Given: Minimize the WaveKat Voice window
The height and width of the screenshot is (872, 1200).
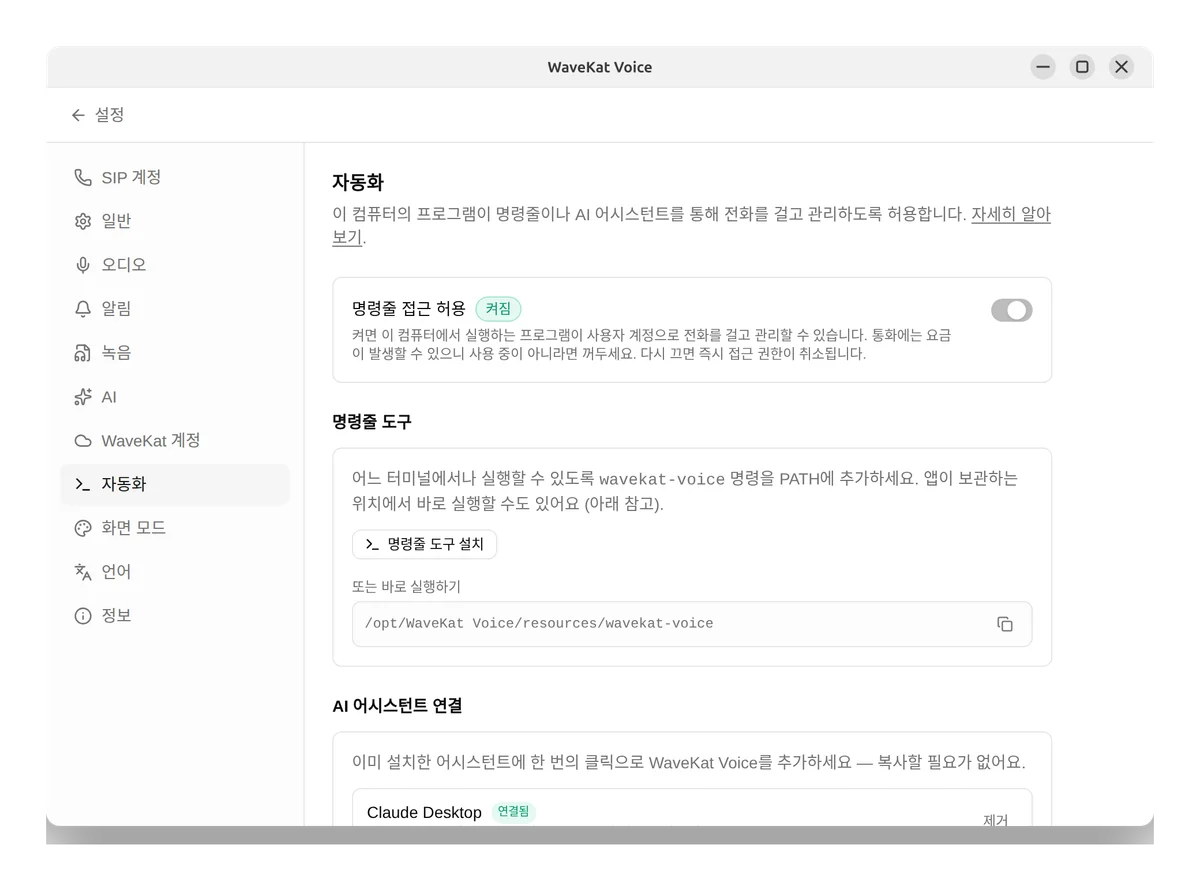Looking at the screenshot, I should [1043, 67].
